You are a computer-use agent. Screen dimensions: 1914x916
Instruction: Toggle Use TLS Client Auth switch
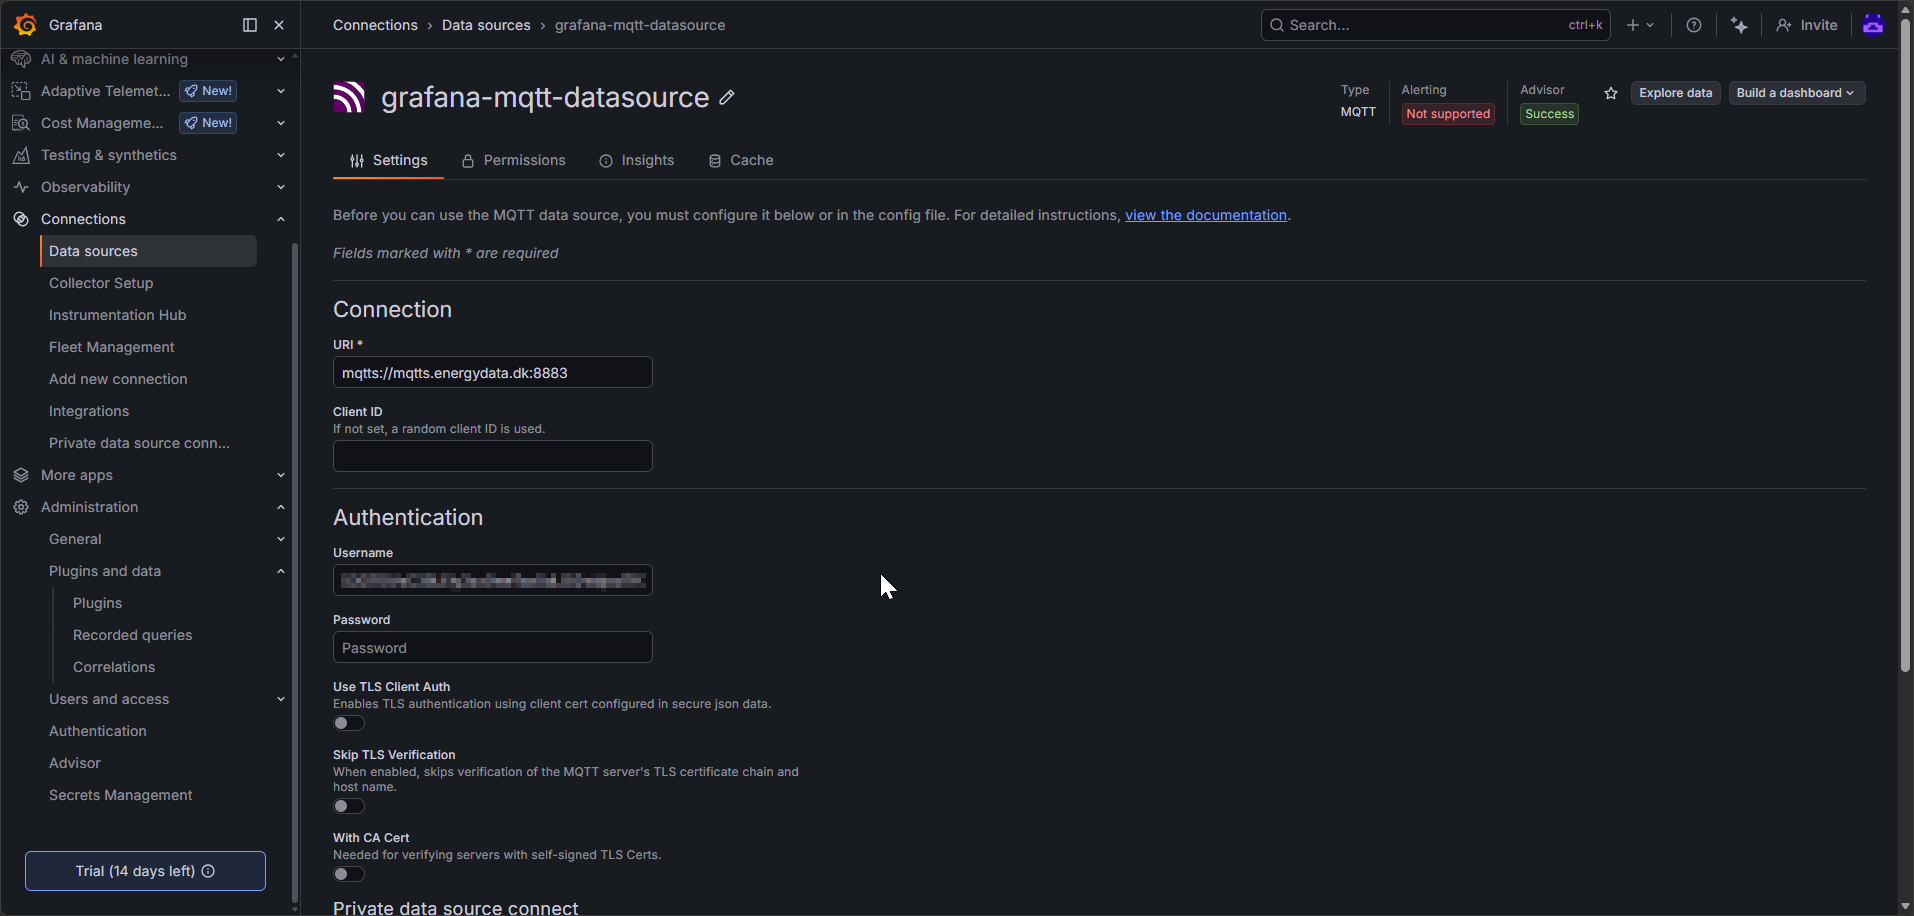[349, 723]
